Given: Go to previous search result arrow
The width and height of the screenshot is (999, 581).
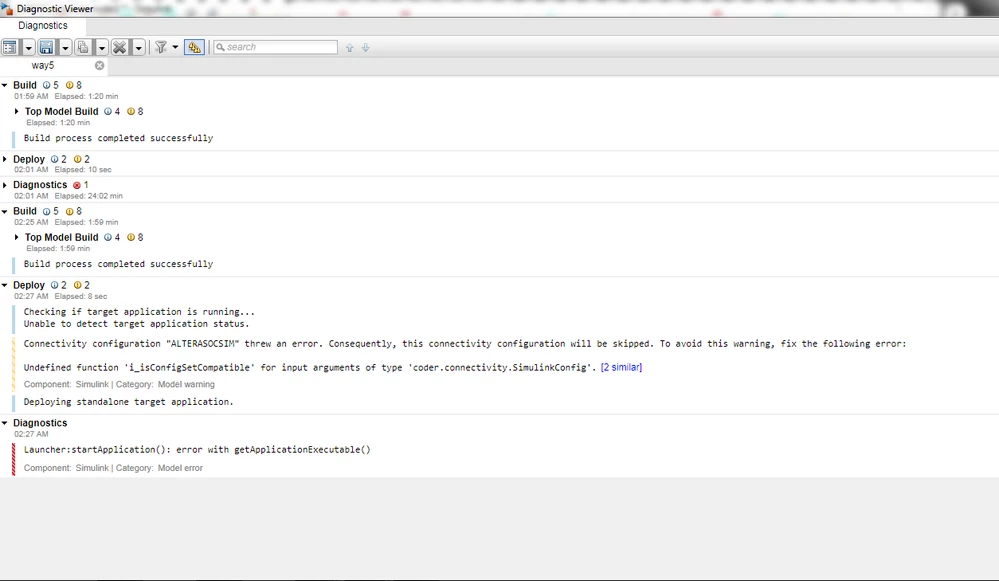Looking at the screenshot, I should pos(349,48).
